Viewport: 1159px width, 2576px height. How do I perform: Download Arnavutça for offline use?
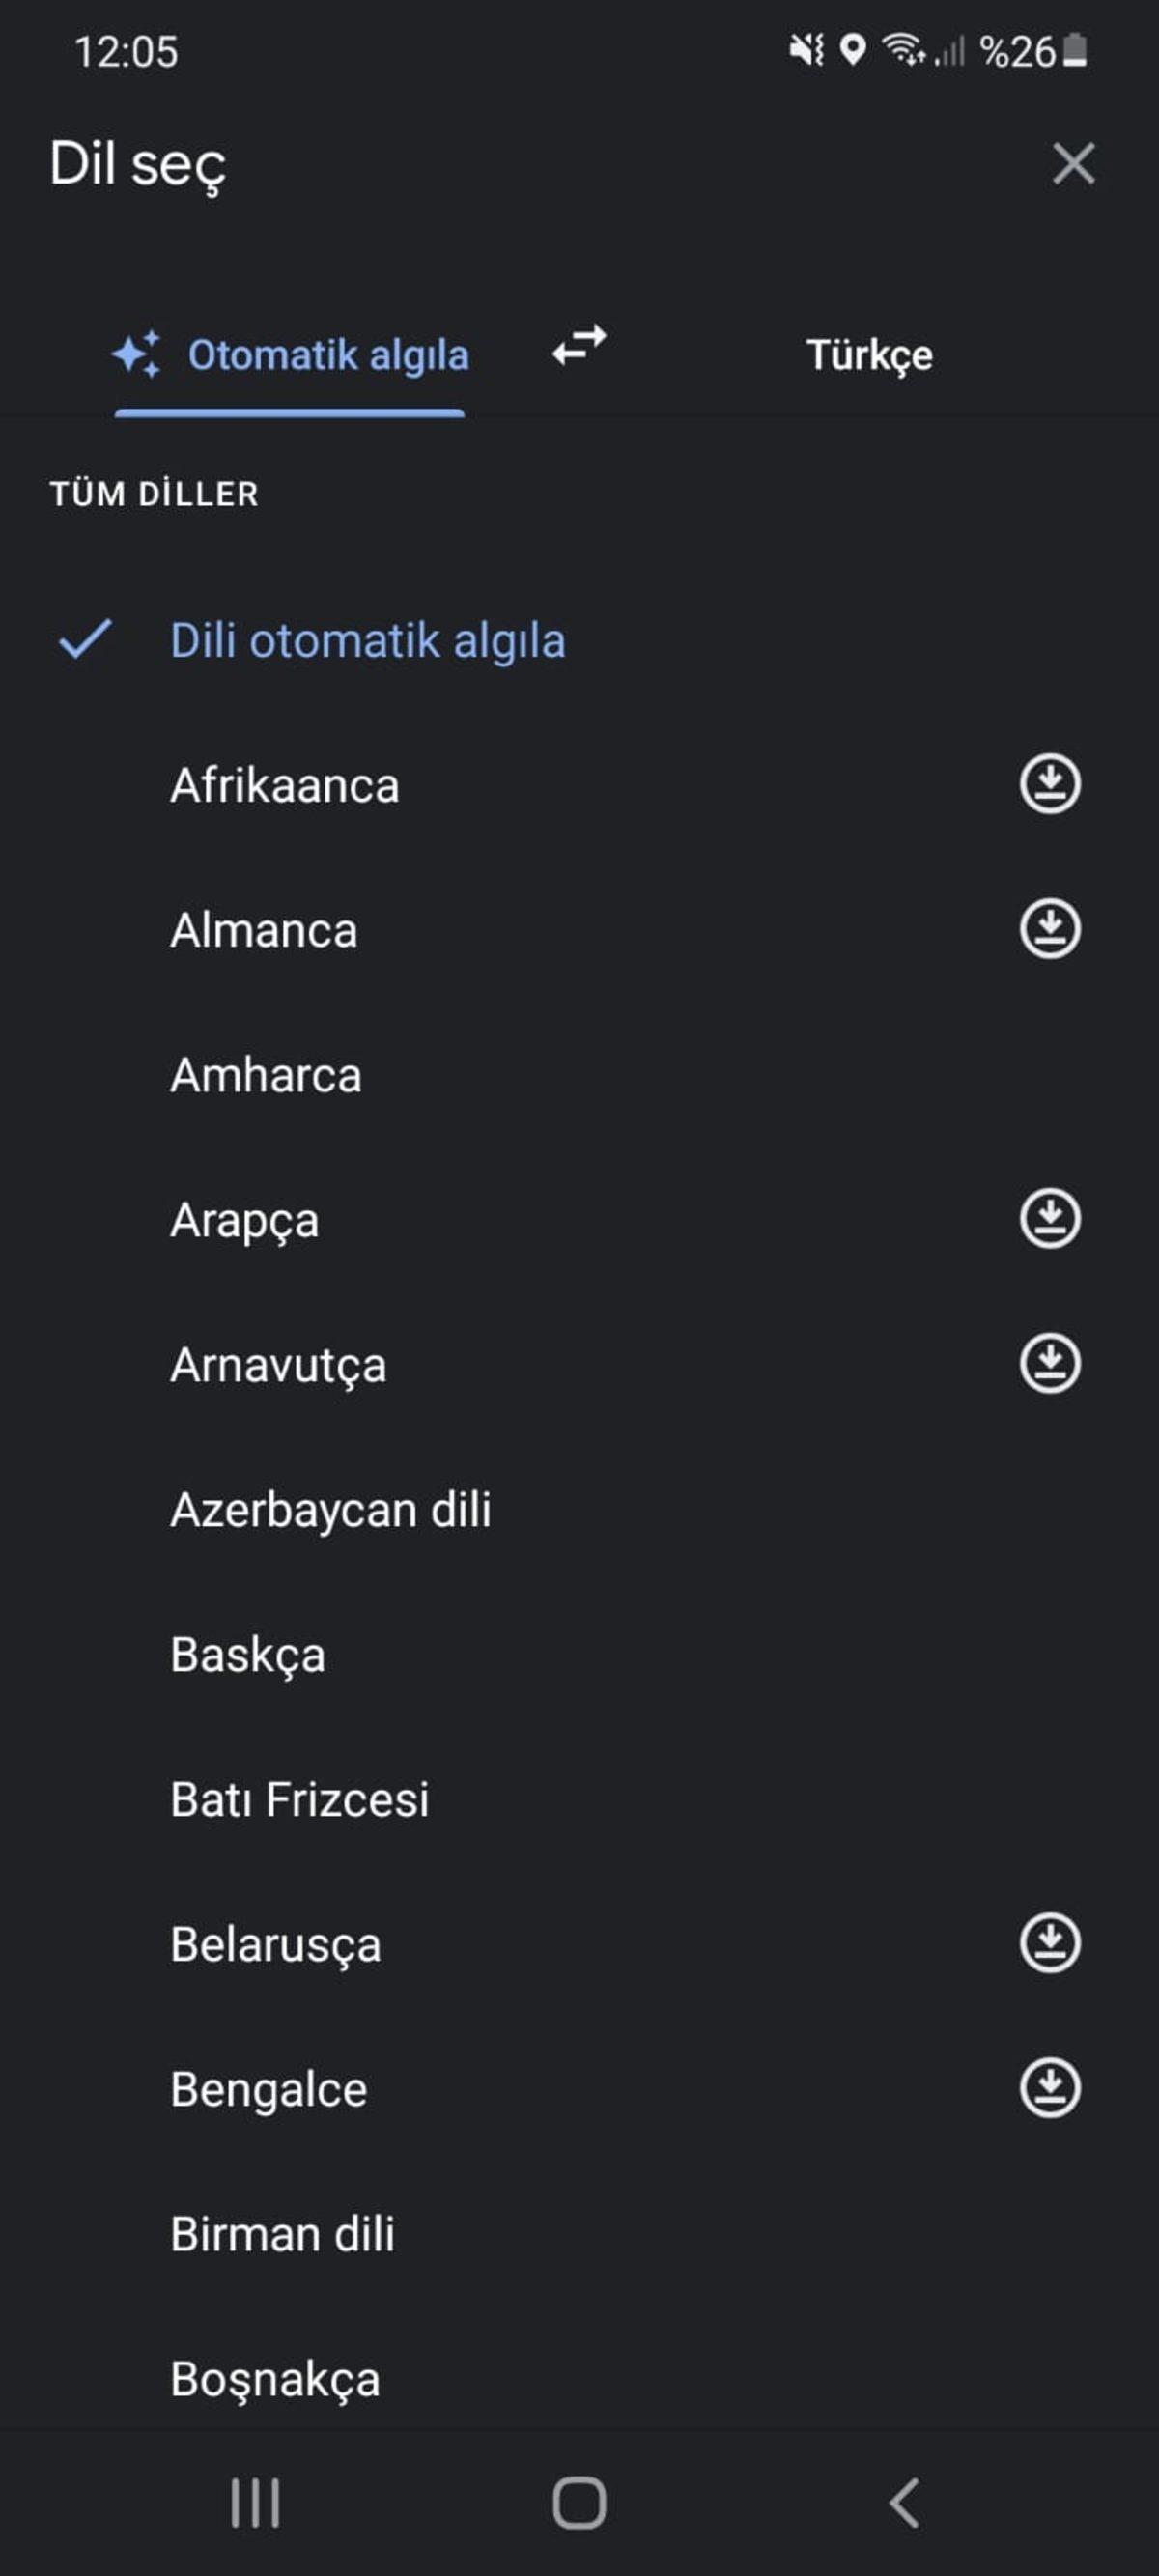[1049, 1363]
